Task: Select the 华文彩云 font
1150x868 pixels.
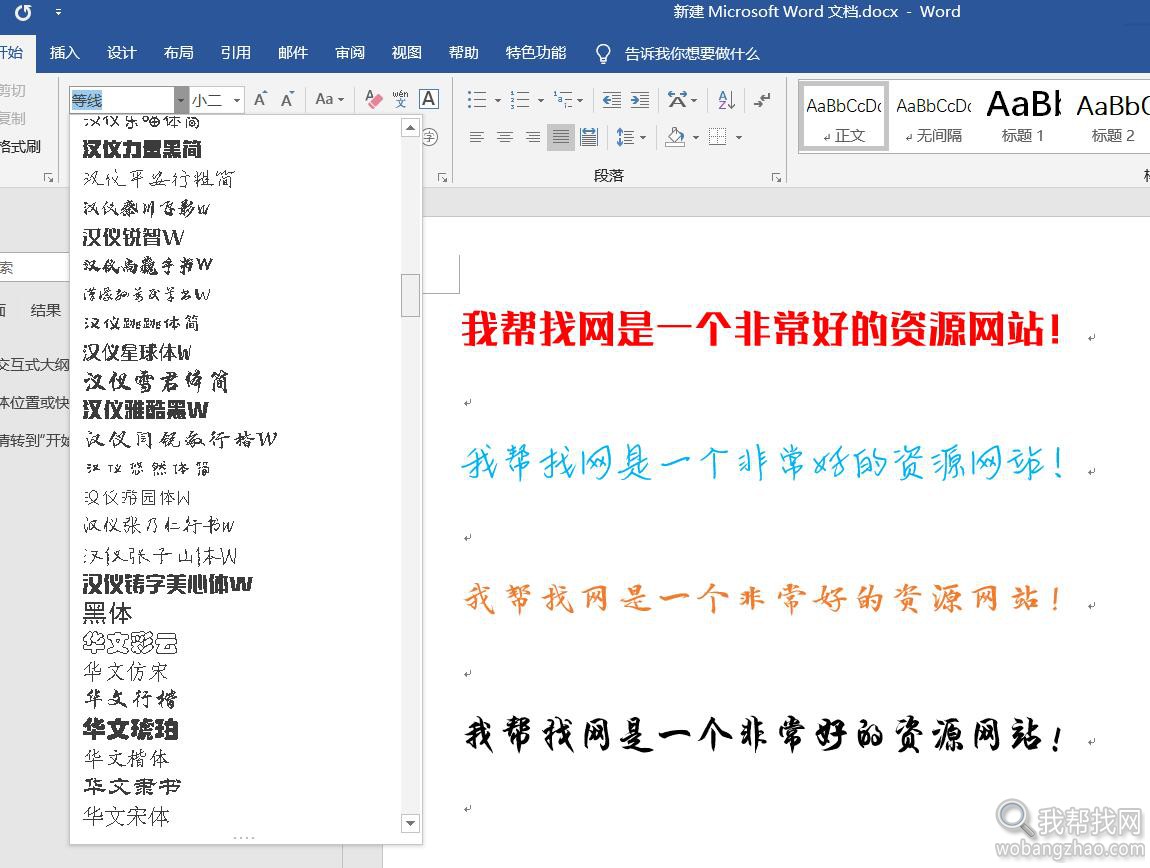Action: coord(130,643)
